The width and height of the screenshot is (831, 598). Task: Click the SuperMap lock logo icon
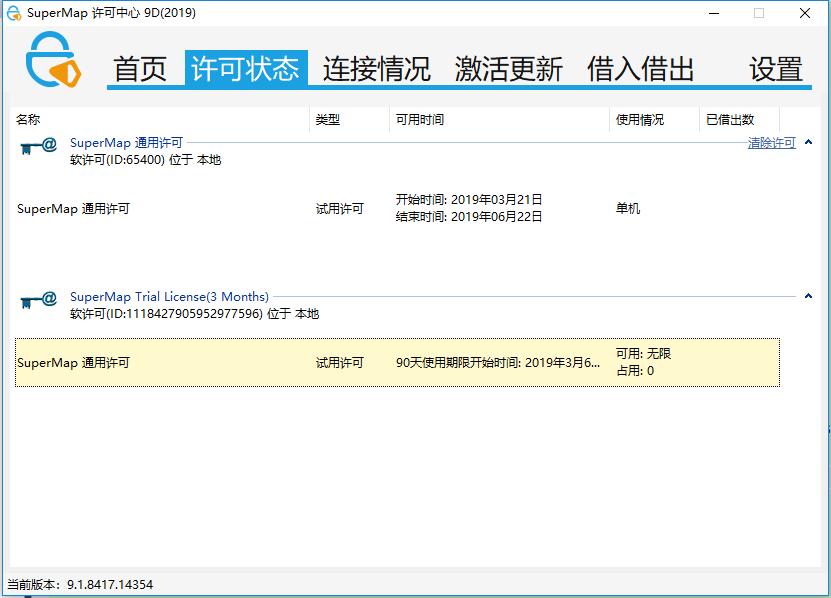pyautogui.click(x=53, y=59)
